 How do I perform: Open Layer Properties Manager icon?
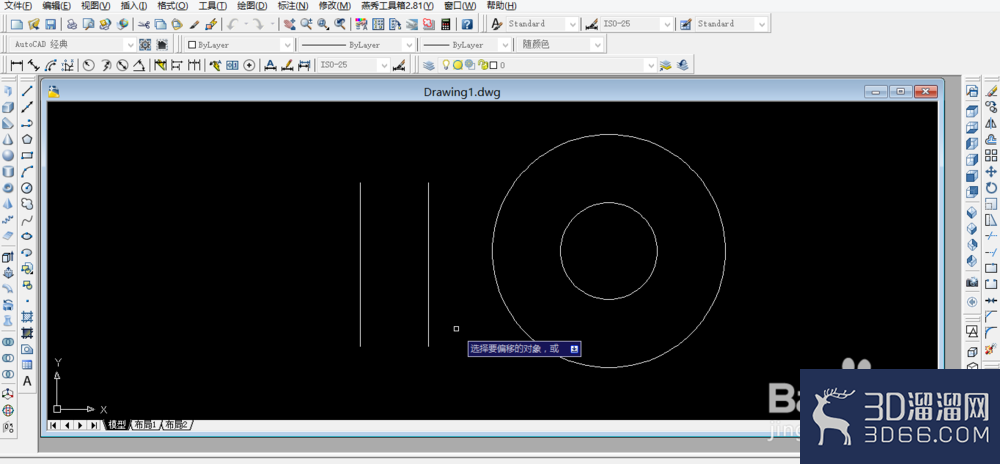pos(429,65)
